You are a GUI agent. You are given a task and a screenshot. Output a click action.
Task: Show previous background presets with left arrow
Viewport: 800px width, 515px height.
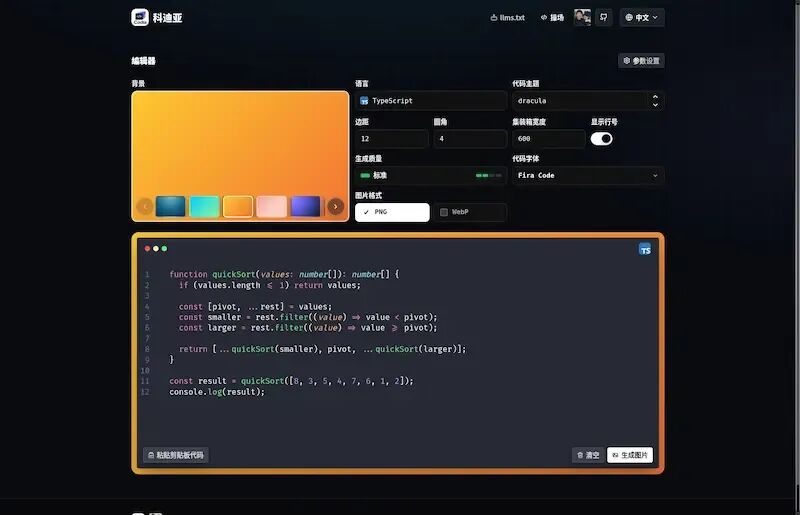tap(145, 206)
